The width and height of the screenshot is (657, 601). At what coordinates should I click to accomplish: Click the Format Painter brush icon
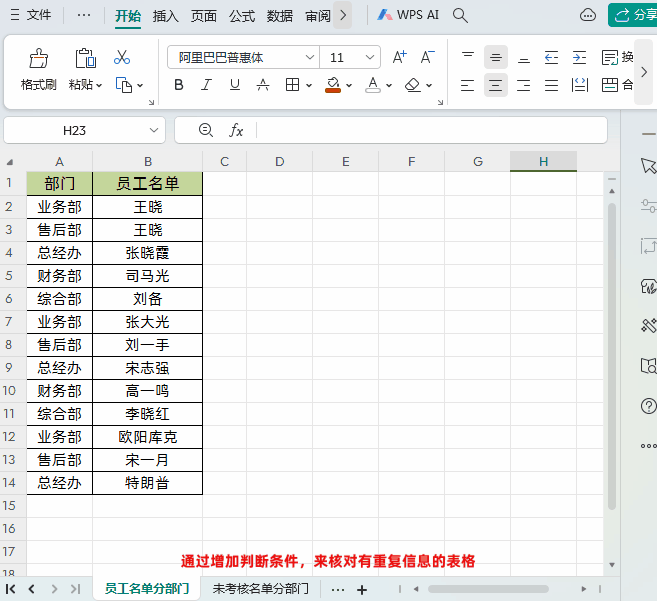[38, 58]
